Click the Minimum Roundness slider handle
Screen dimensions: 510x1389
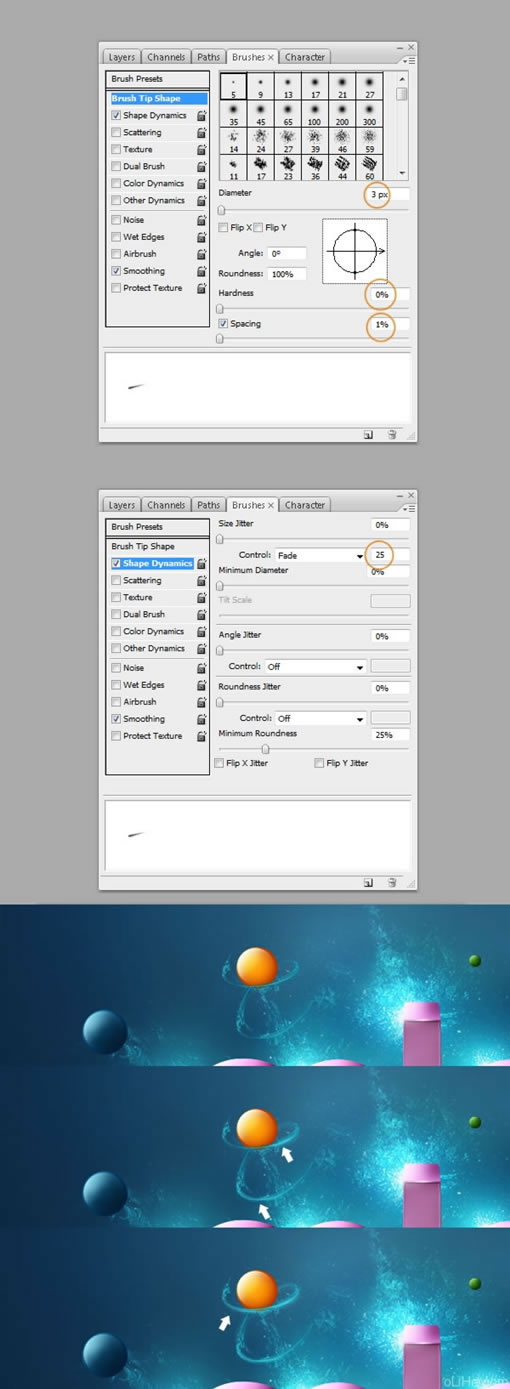coord(265,749)
